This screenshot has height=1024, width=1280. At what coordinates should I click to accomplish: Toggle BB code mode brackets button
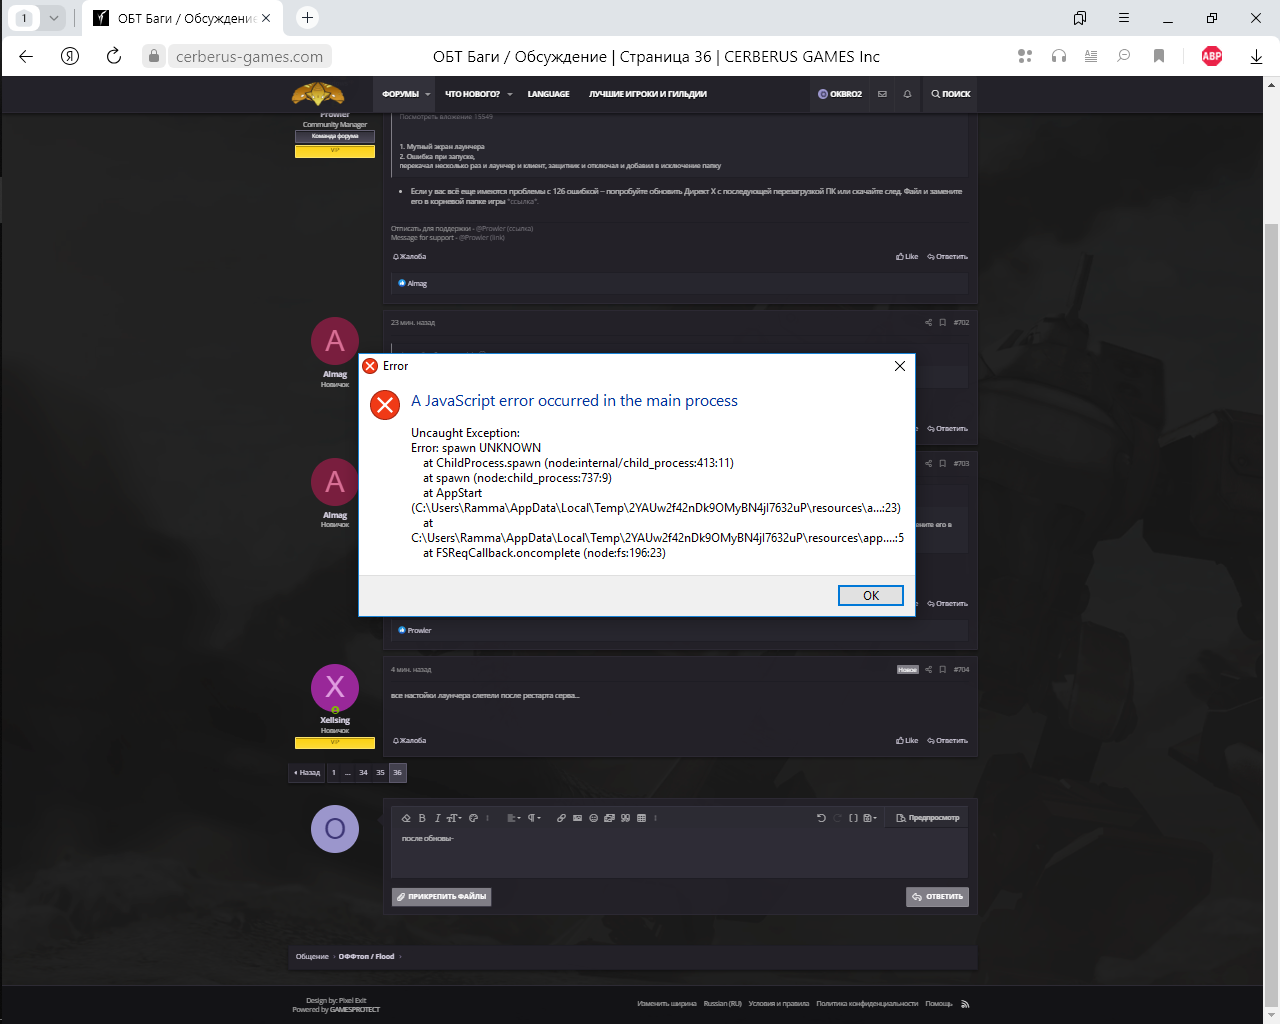coord(853,818)
